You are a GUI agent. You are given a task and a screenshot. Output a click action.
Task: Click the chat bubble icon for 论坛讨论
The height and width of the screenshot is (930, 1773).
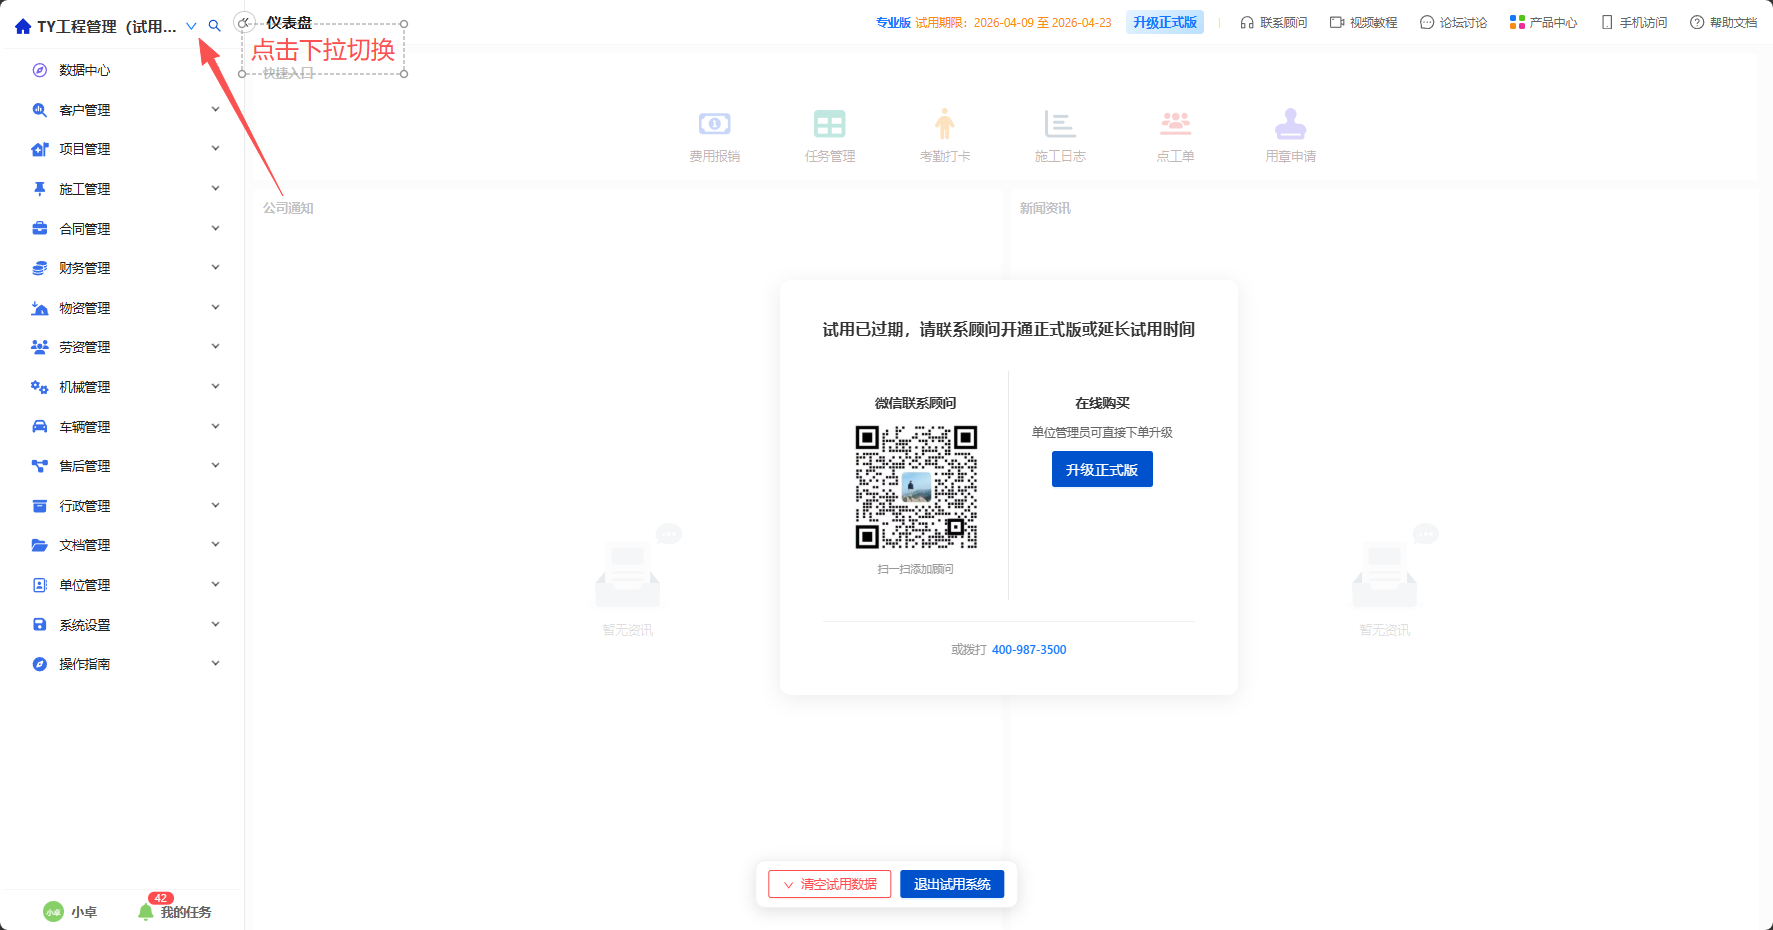coord(1427,23)
